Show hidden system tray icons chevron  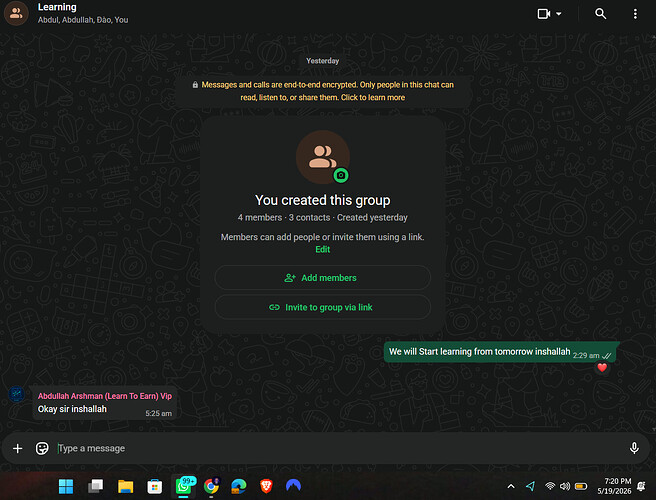(x=511, y=486)
